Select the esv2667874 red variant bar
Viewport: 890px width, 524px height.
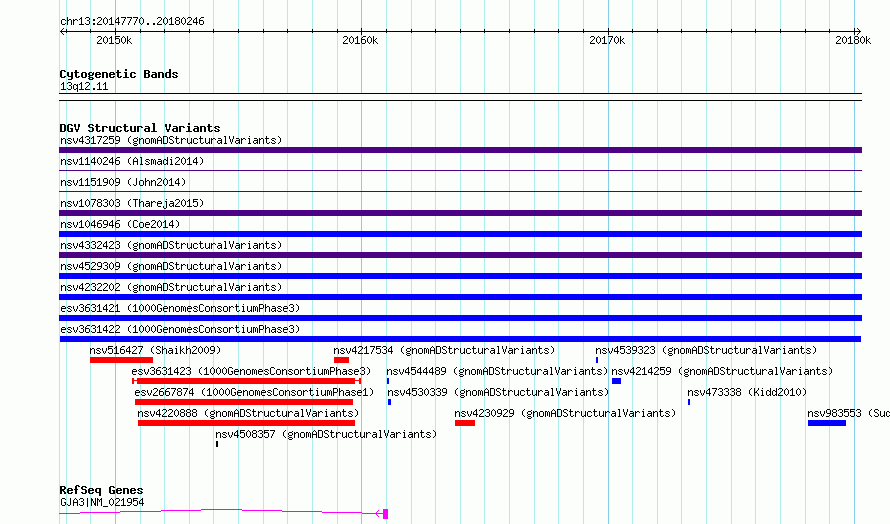pos(244,402)
